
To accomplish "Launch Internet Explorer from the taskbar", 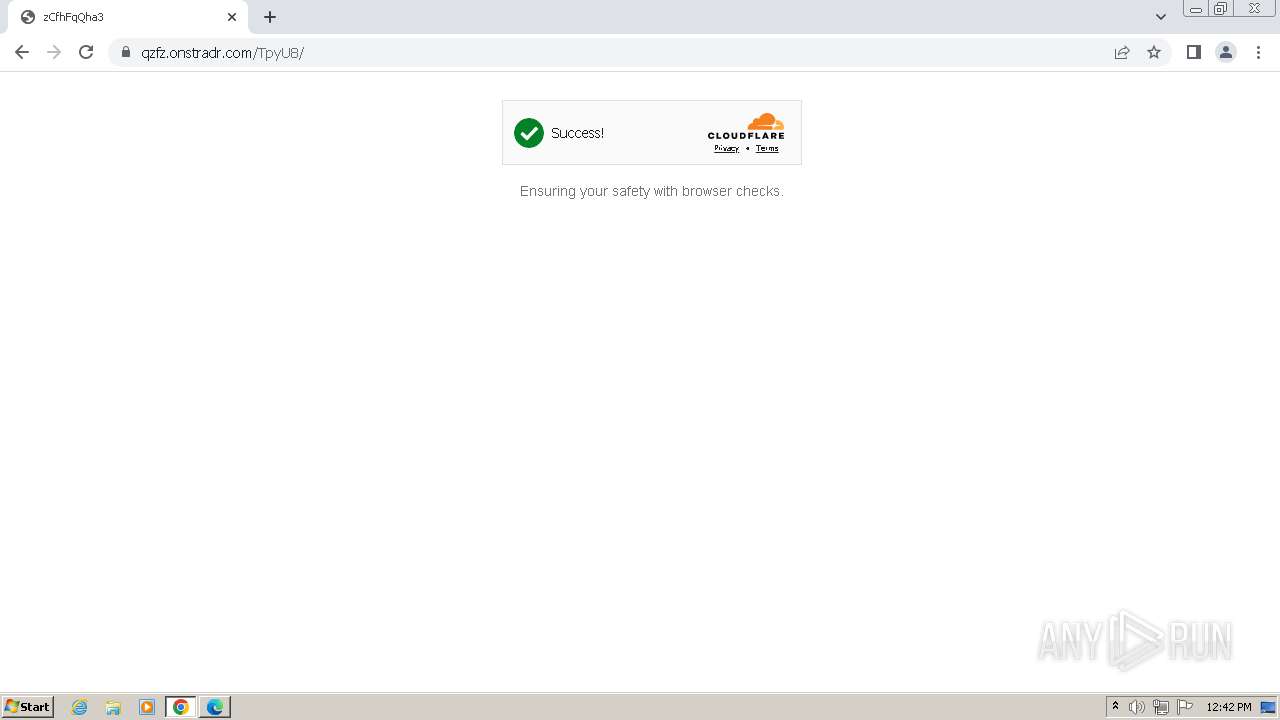I will tap(80, 707).
